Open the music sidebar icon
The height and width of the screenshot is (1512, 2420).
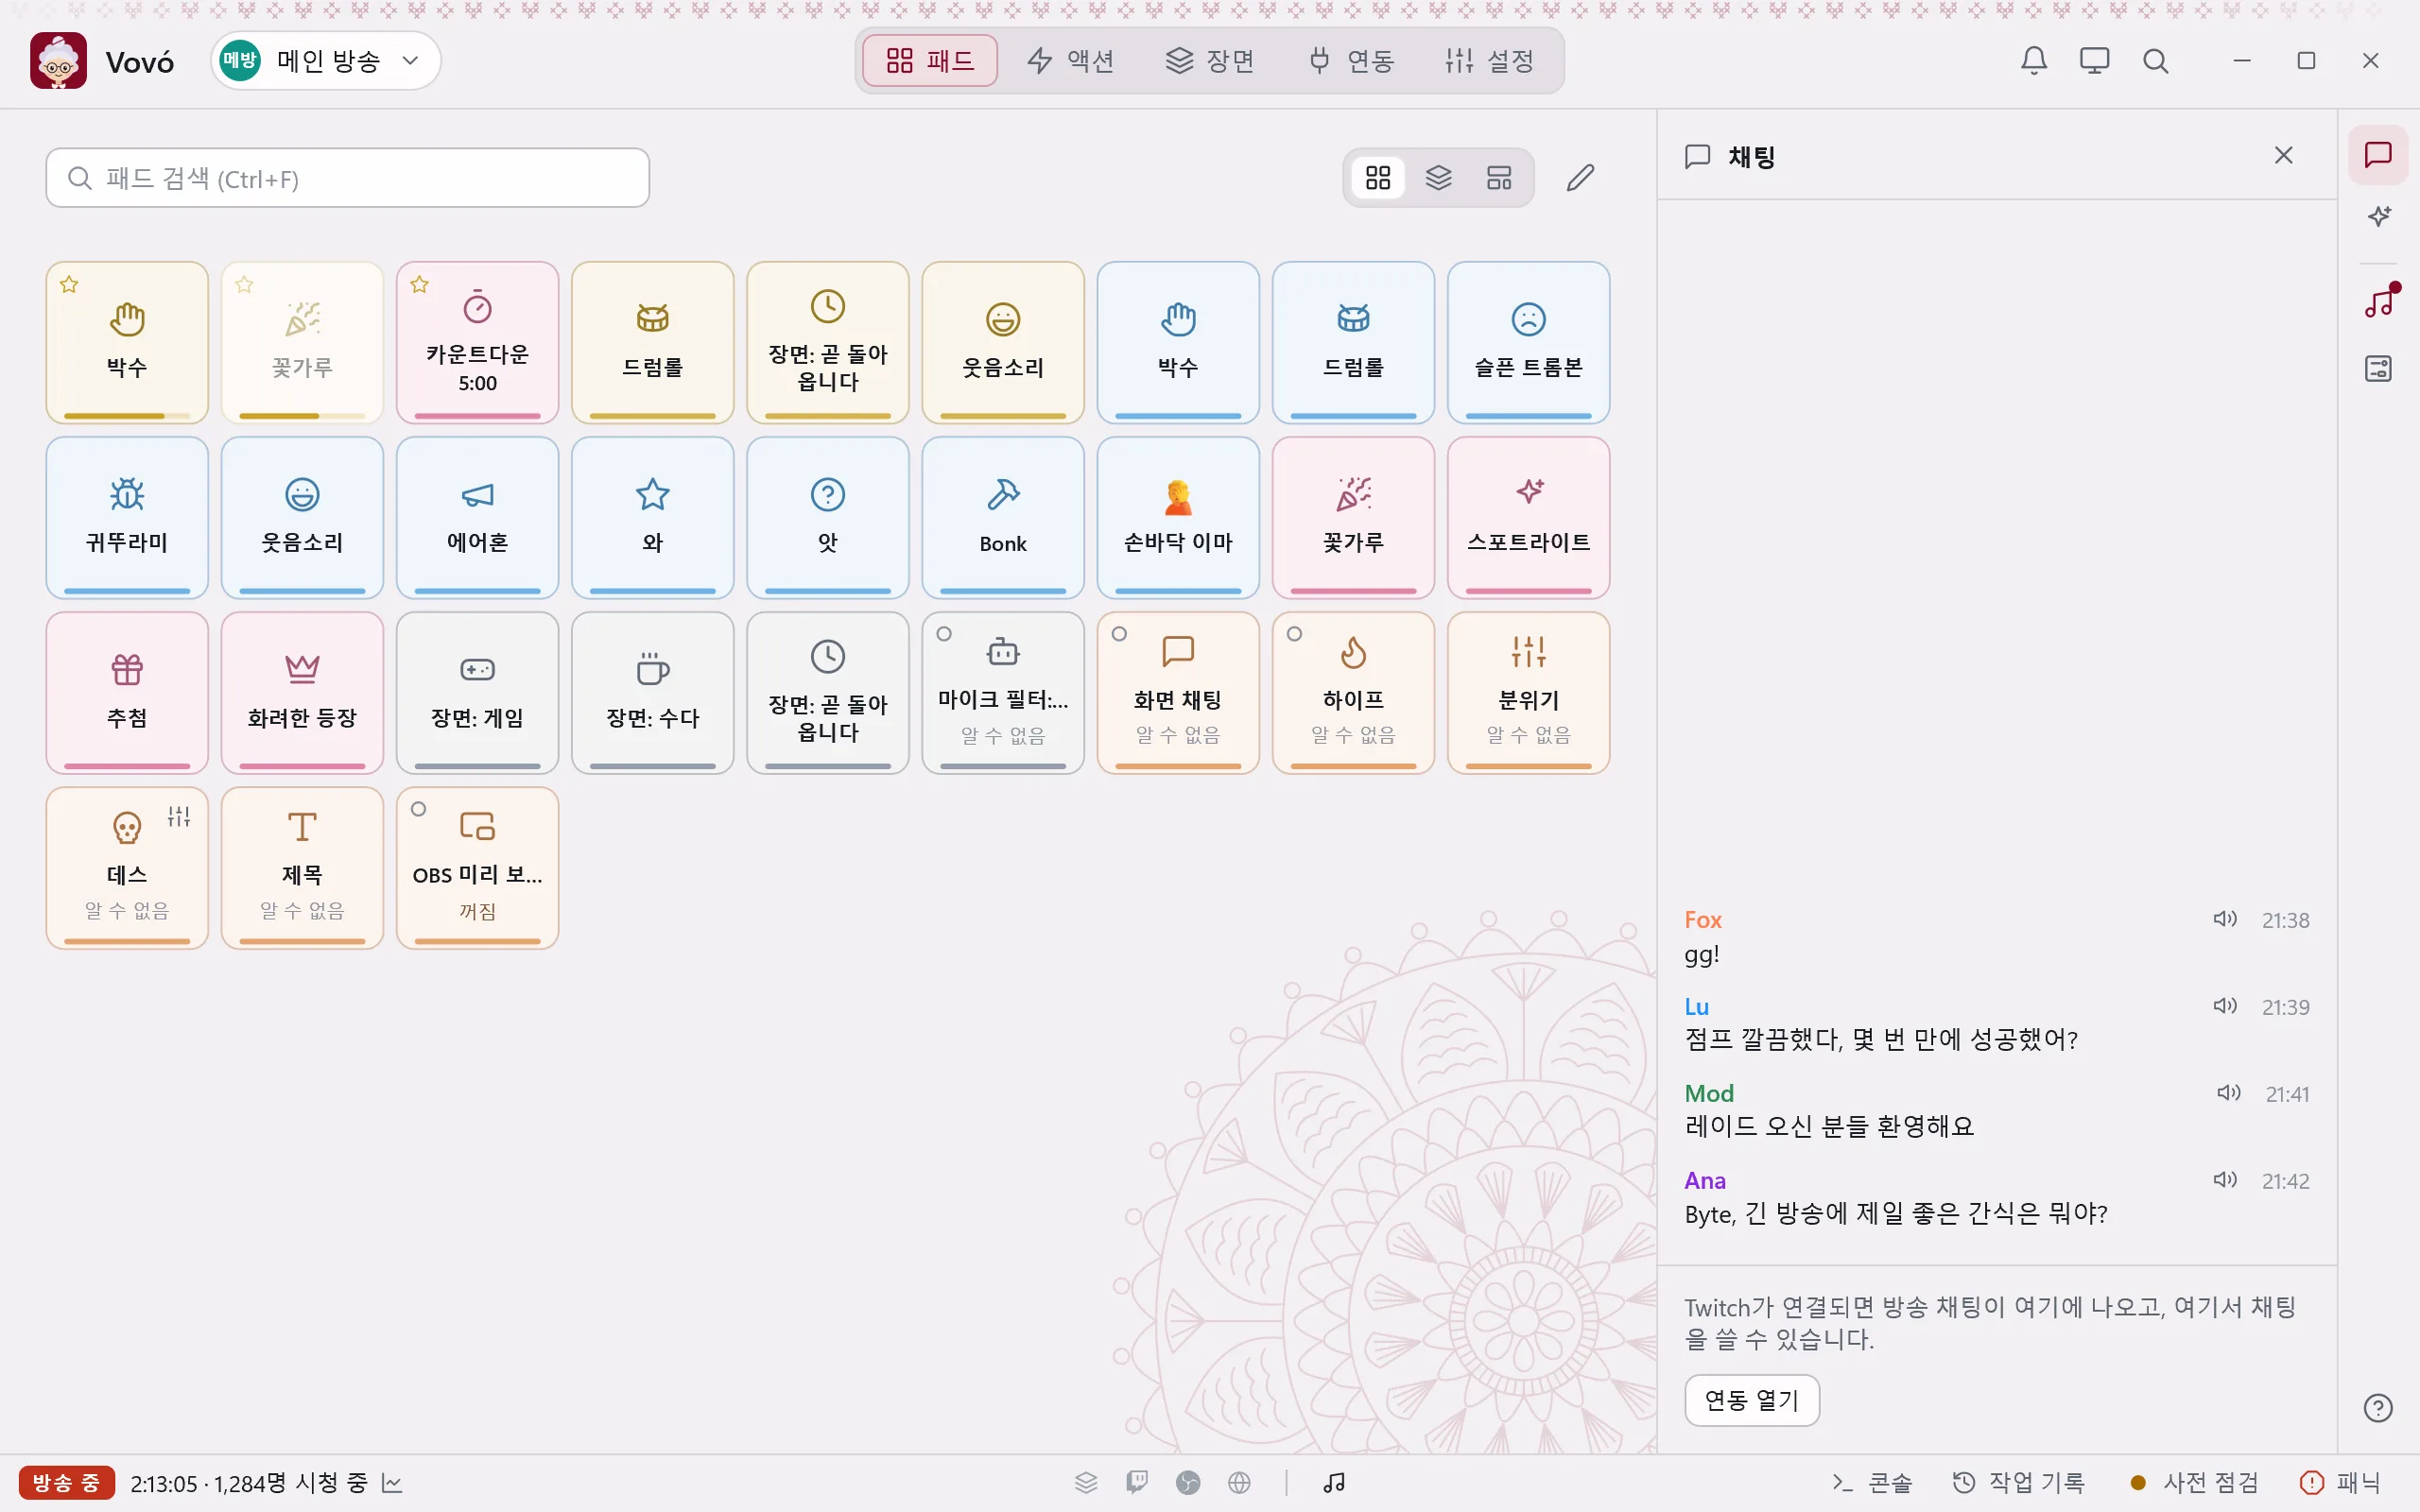pyautogui.click(x=2378, y=301)
